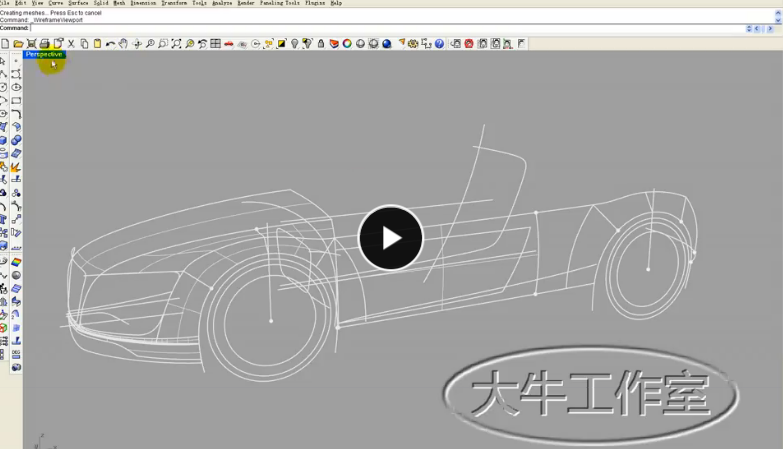Open the Curve menu

56,3
